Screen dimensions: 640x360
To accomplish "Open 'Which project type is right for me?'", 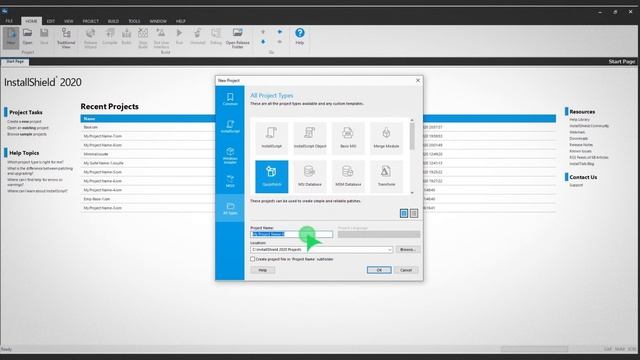I will (x=35, y=162).
